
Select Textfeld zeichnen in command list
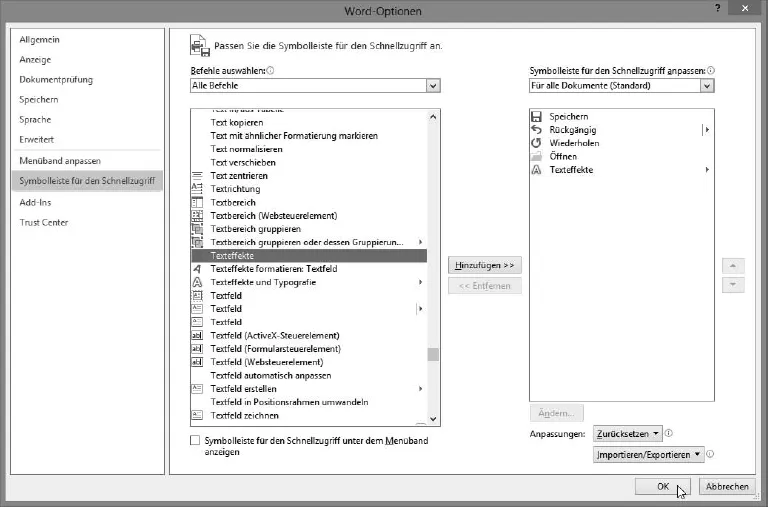click(245, 415)
